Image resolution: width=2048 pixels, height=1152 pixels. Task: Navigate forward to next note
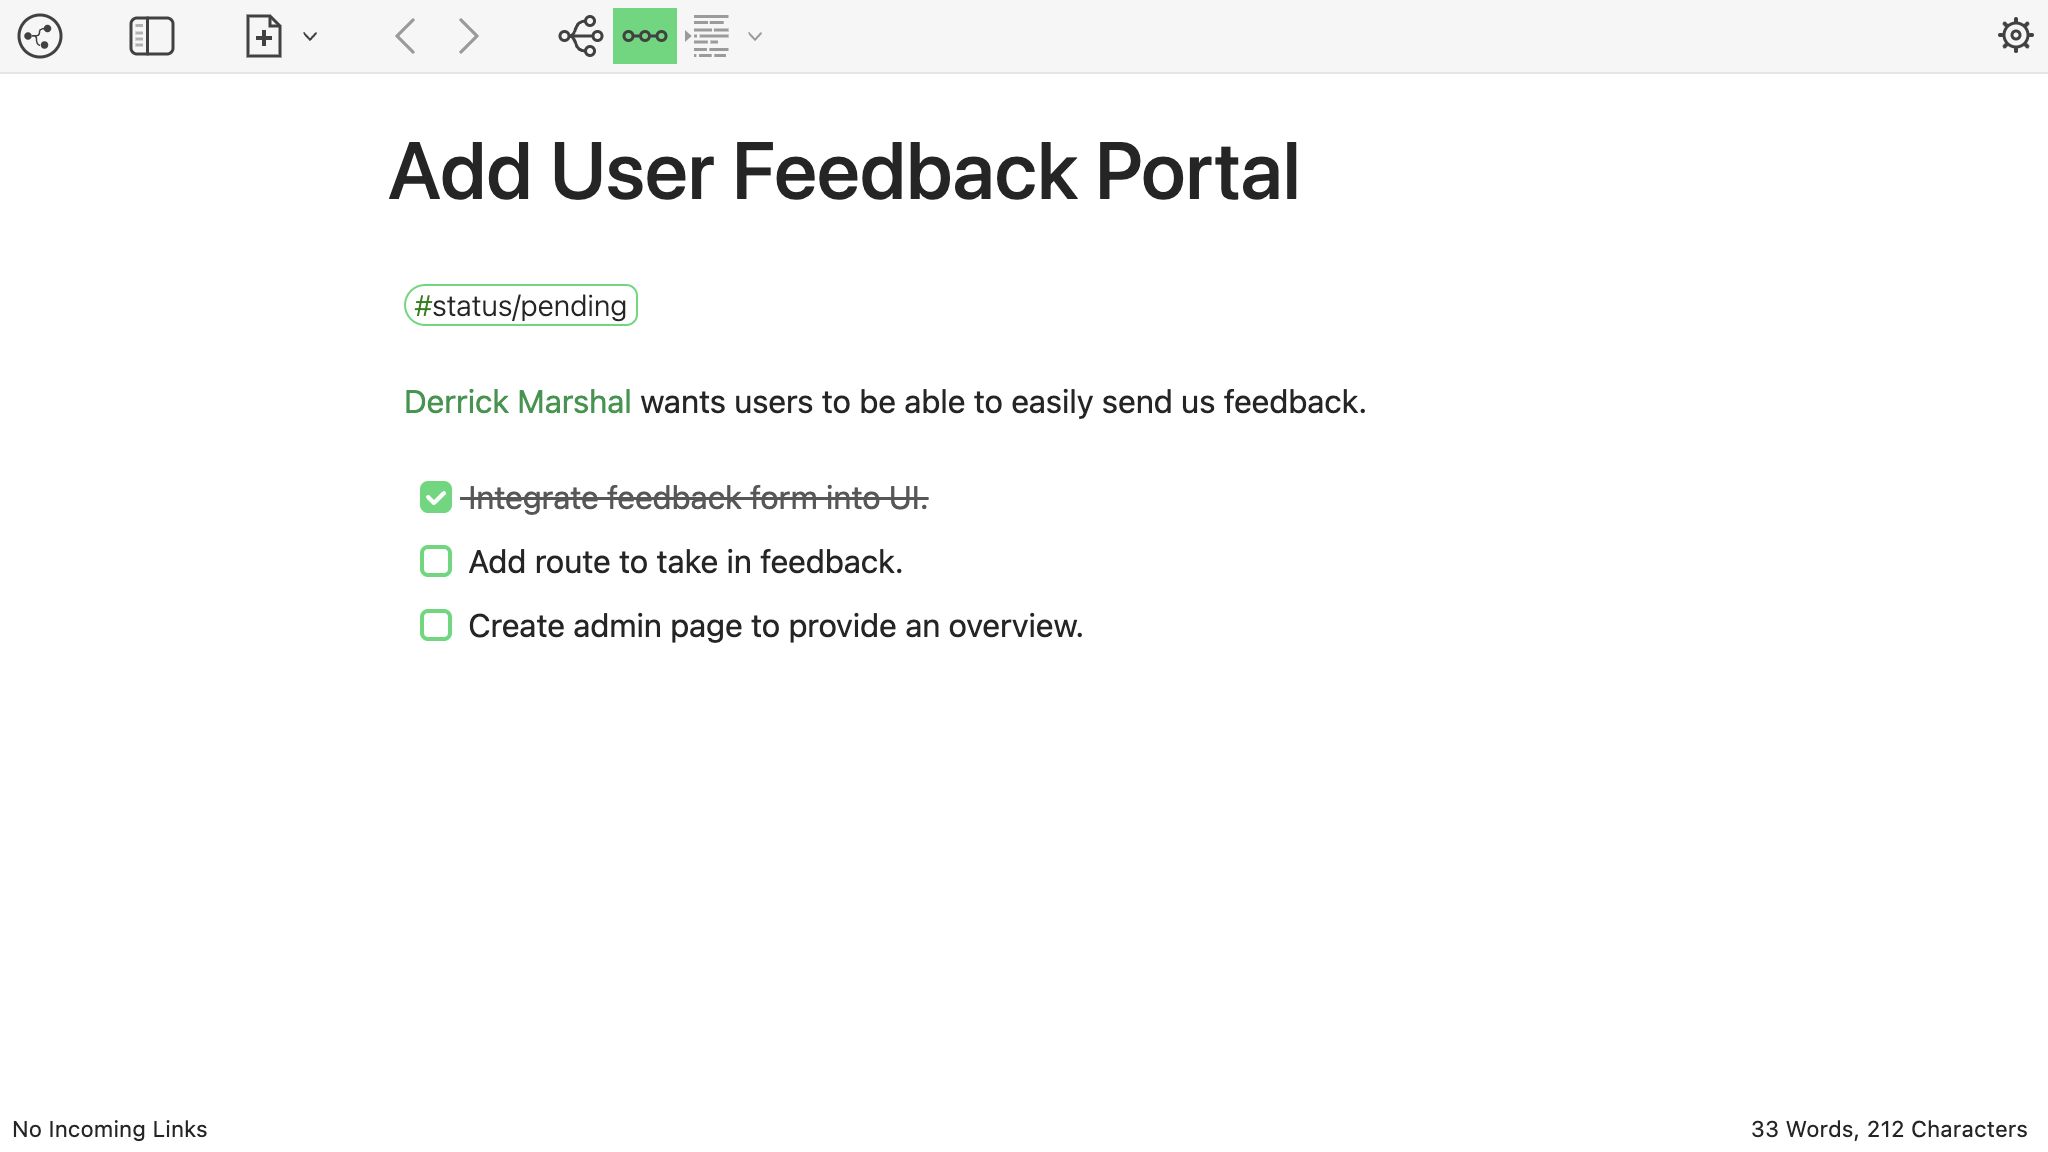click(x=468, y=36)
